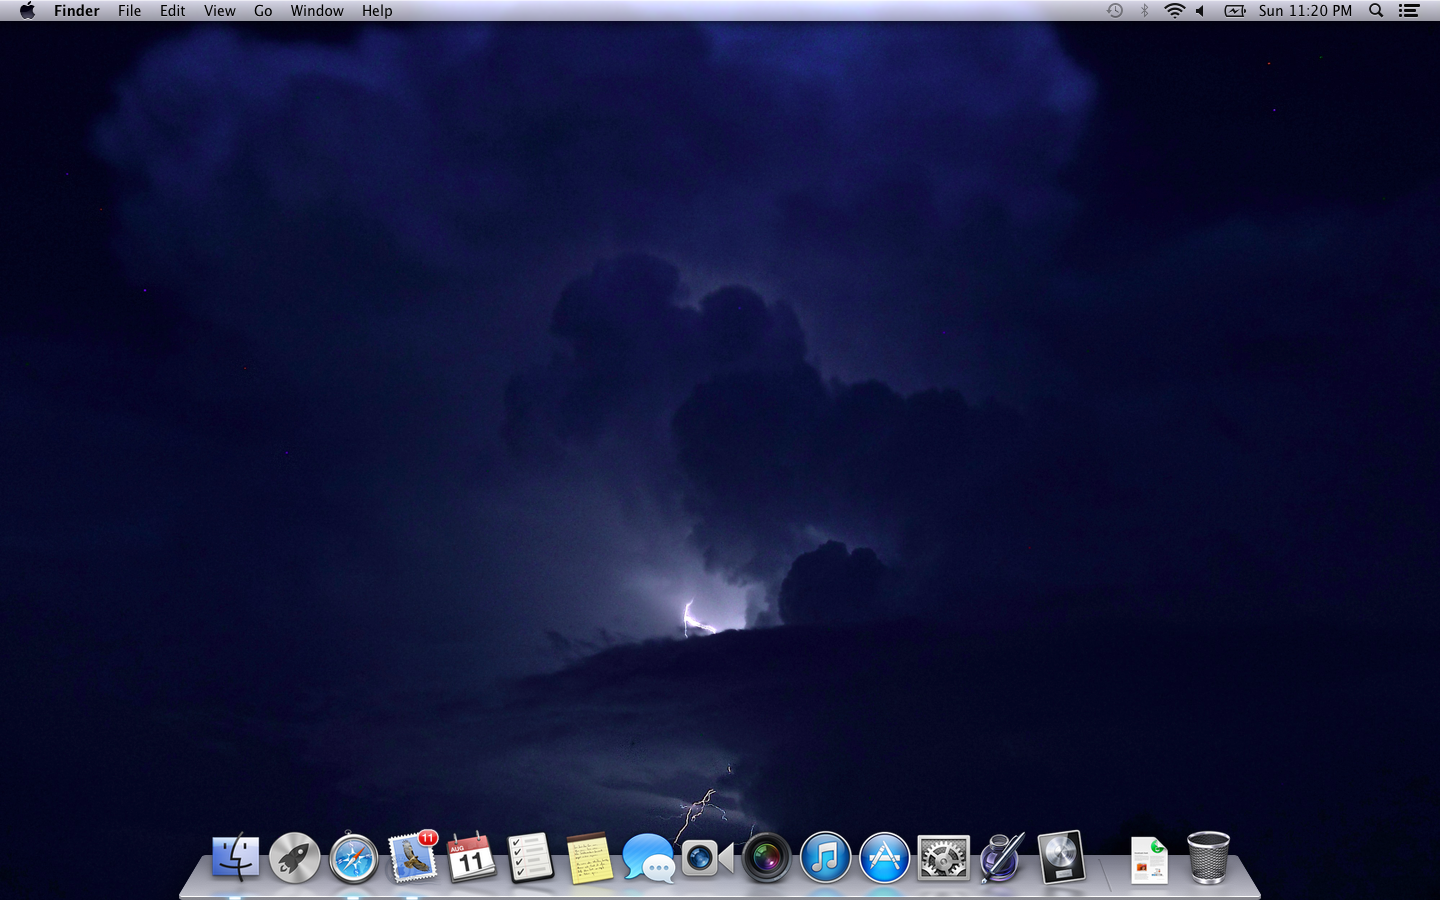Open the Trash in Dock
Screen dimensions: 1440x900
[1208, 858]
